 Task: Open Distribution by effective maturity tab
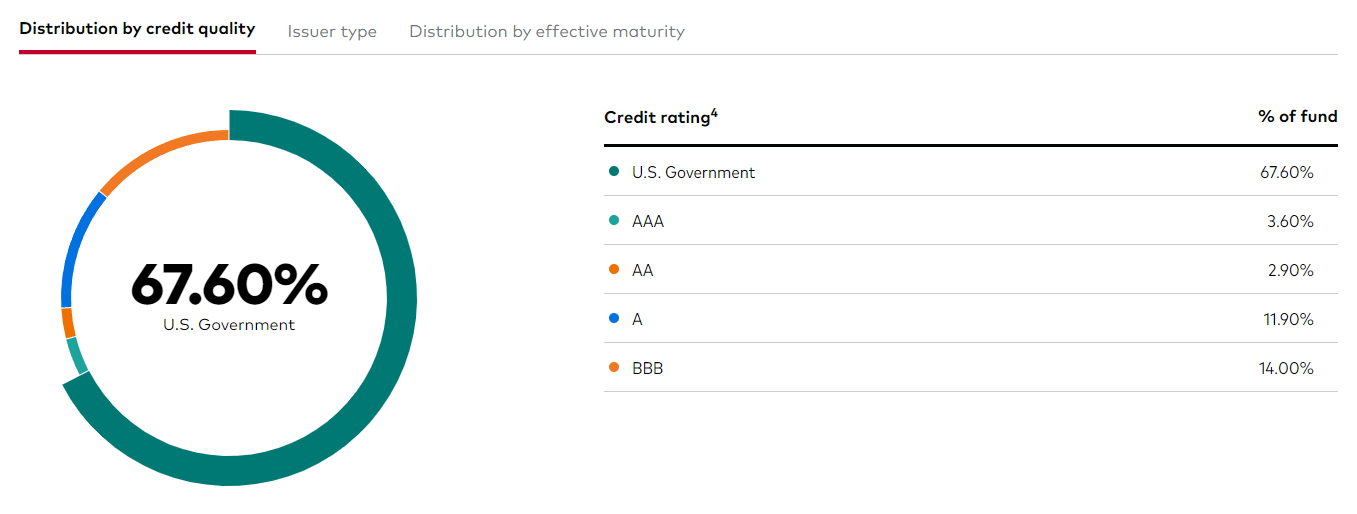pos(547,31)
